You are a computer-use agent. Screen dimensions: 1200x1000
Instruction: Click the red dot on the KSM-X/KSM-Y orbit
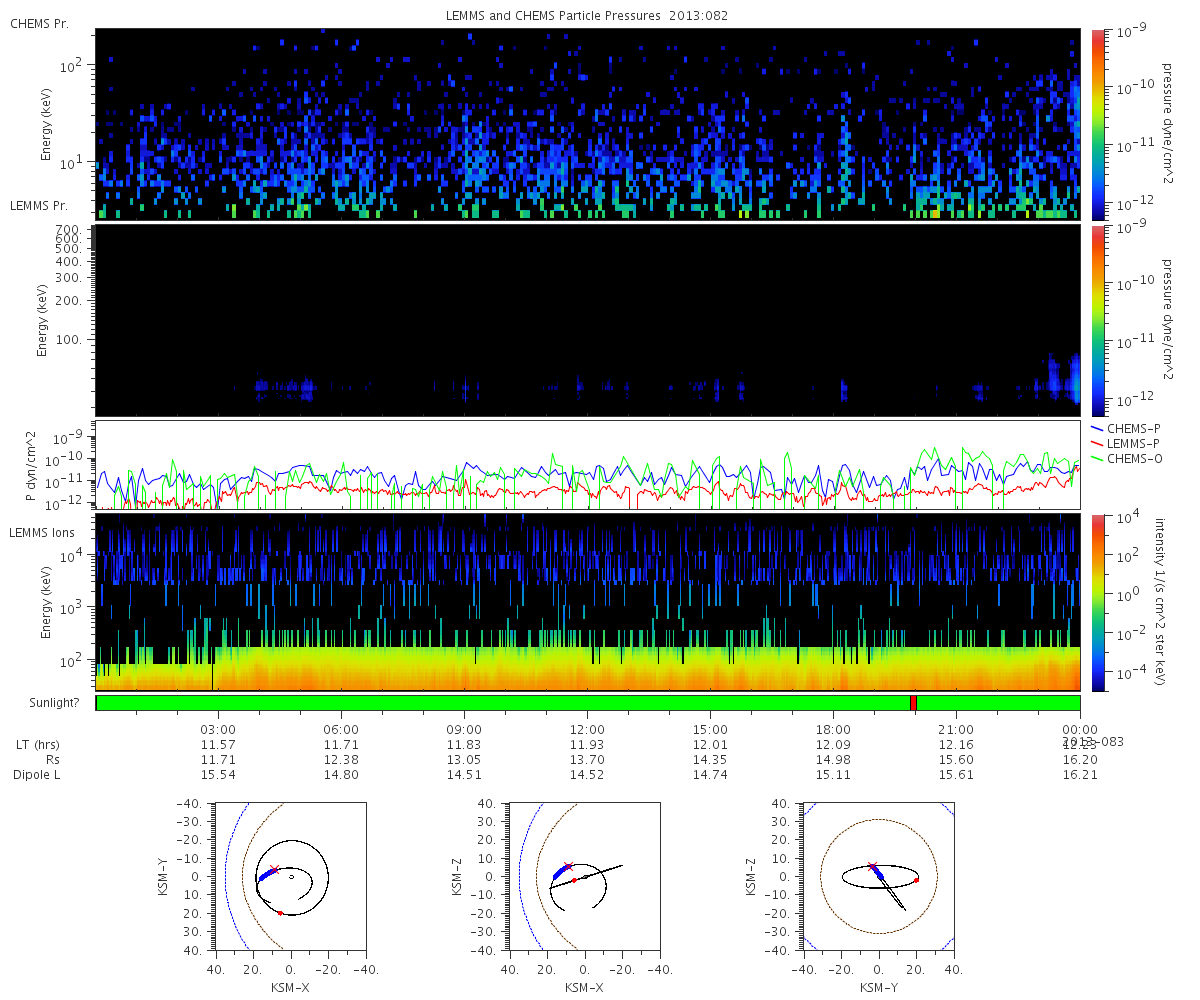(280, 913)
